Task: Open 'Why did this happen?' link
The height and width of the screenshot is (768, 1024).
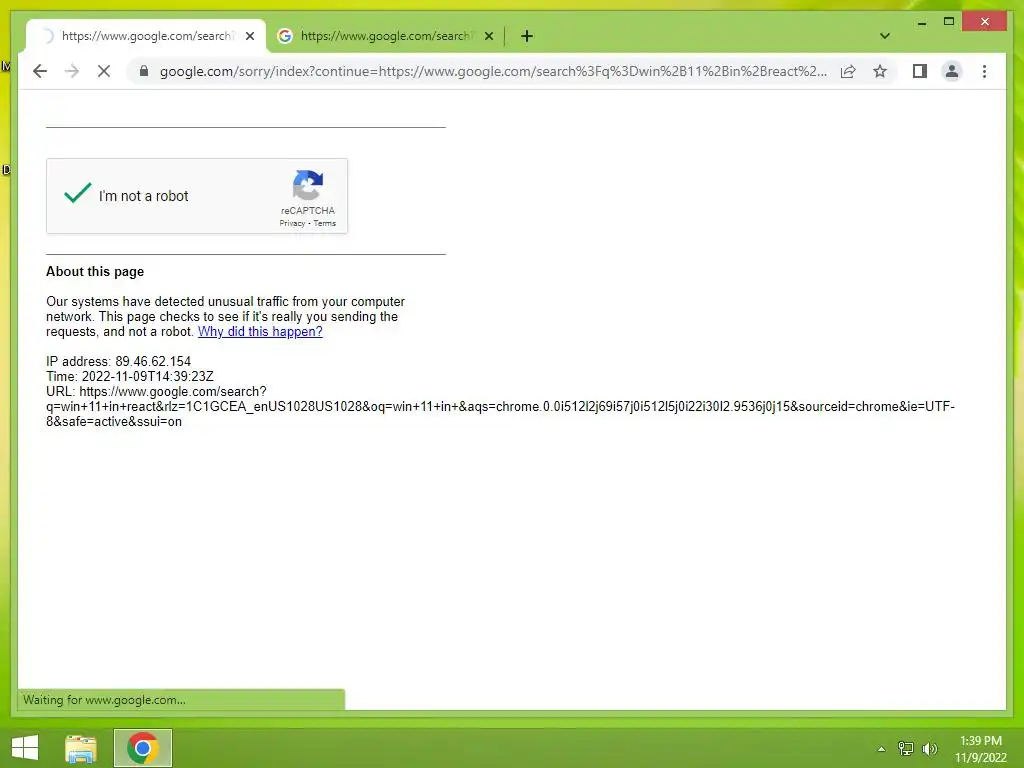Action: pyautogui.click(x=260, y=332)
